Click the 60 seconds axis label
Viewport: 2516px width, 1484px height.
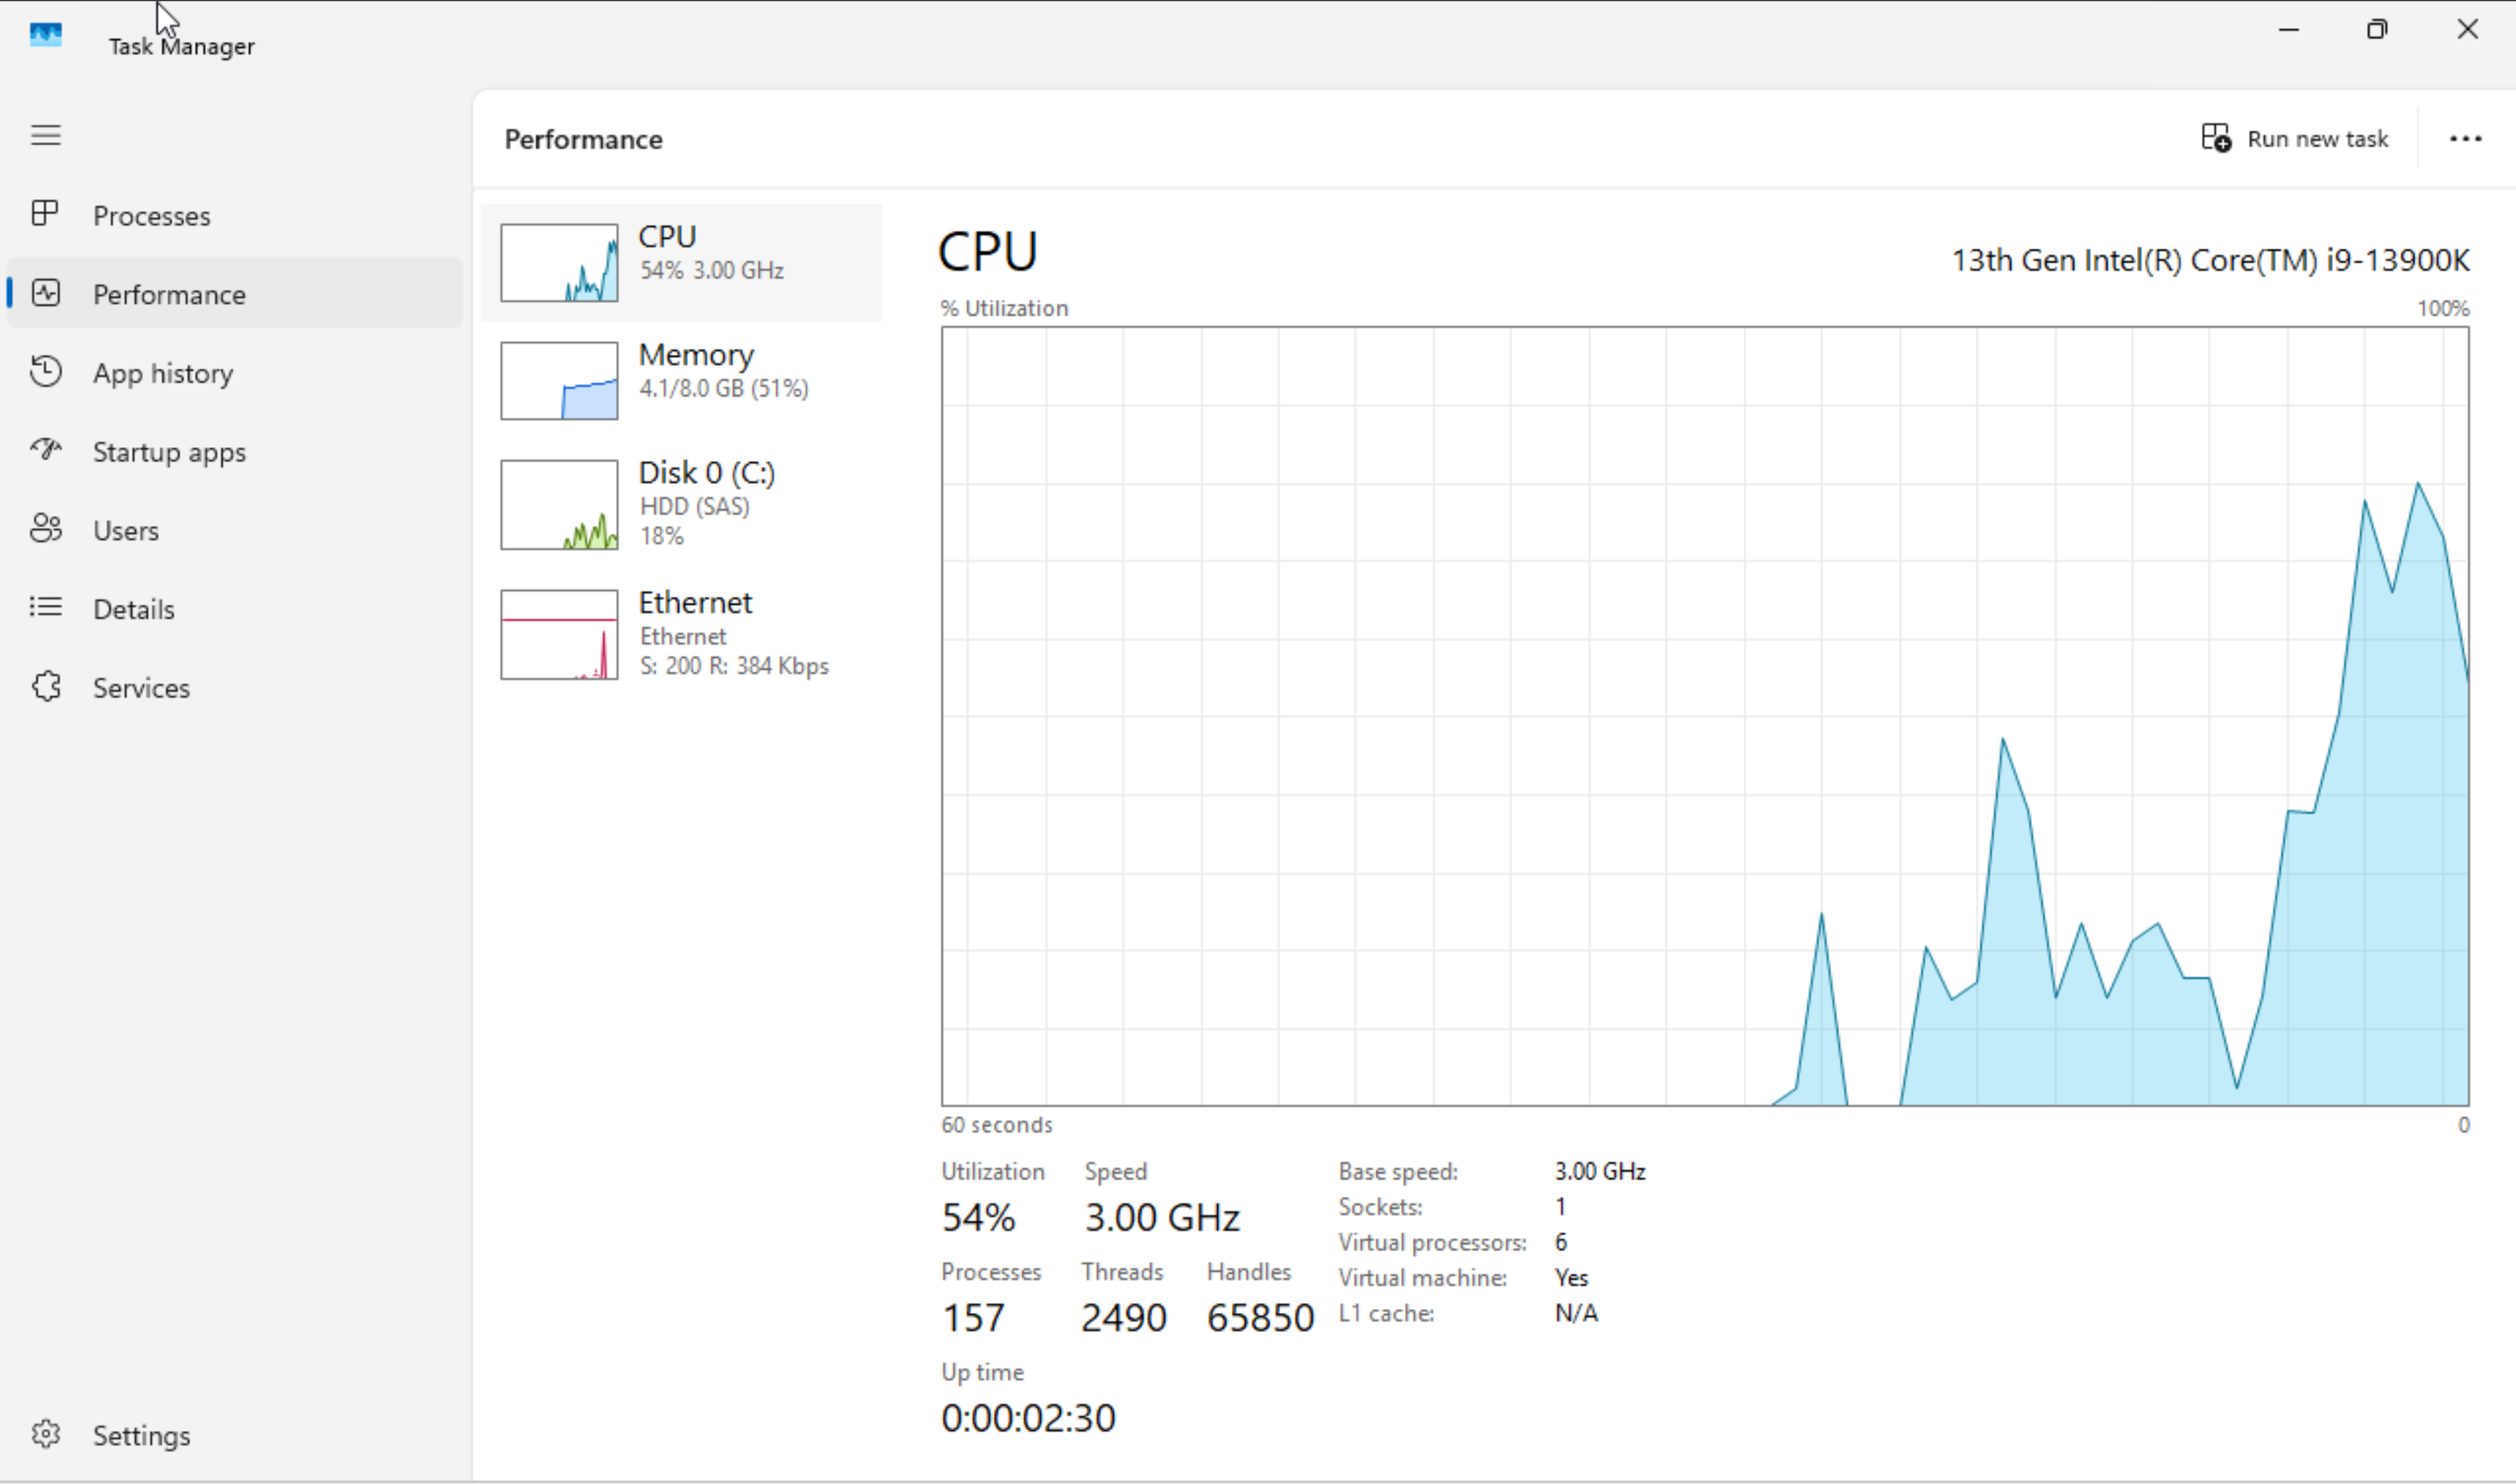tap(997, 1125)
